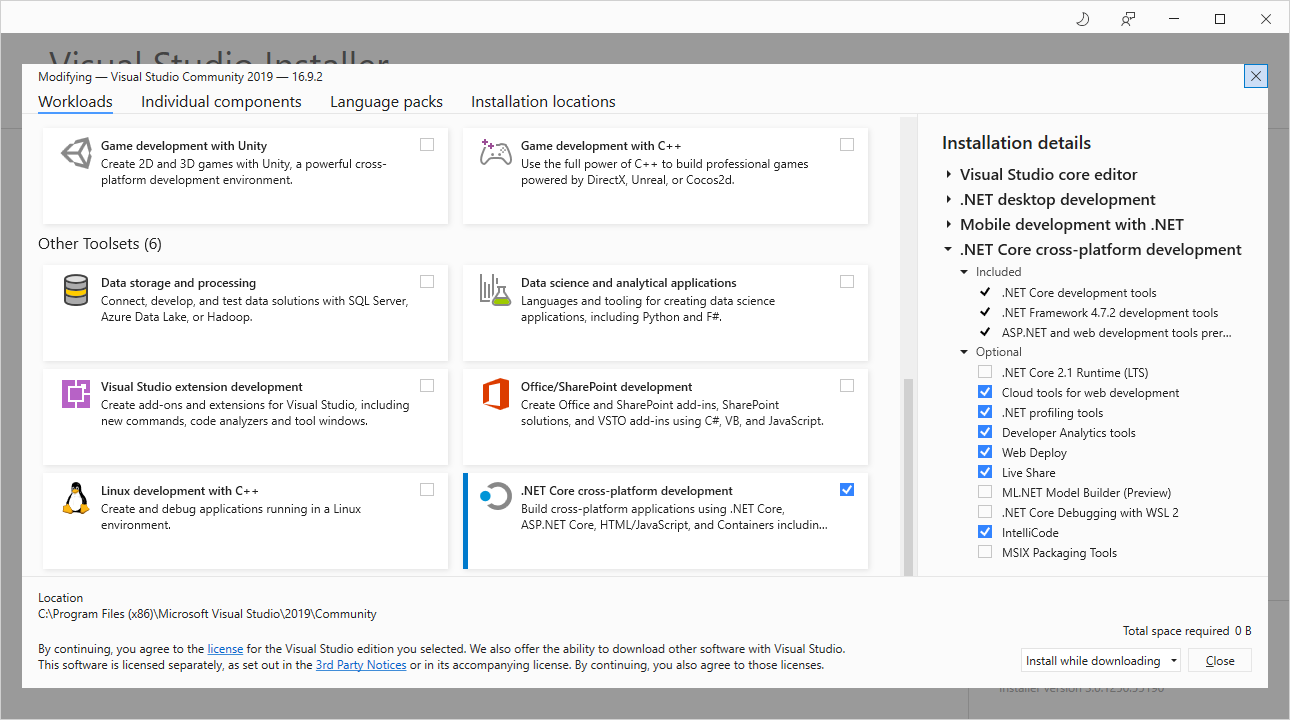Open the 3rd Party Notices link

coord(361,665)
